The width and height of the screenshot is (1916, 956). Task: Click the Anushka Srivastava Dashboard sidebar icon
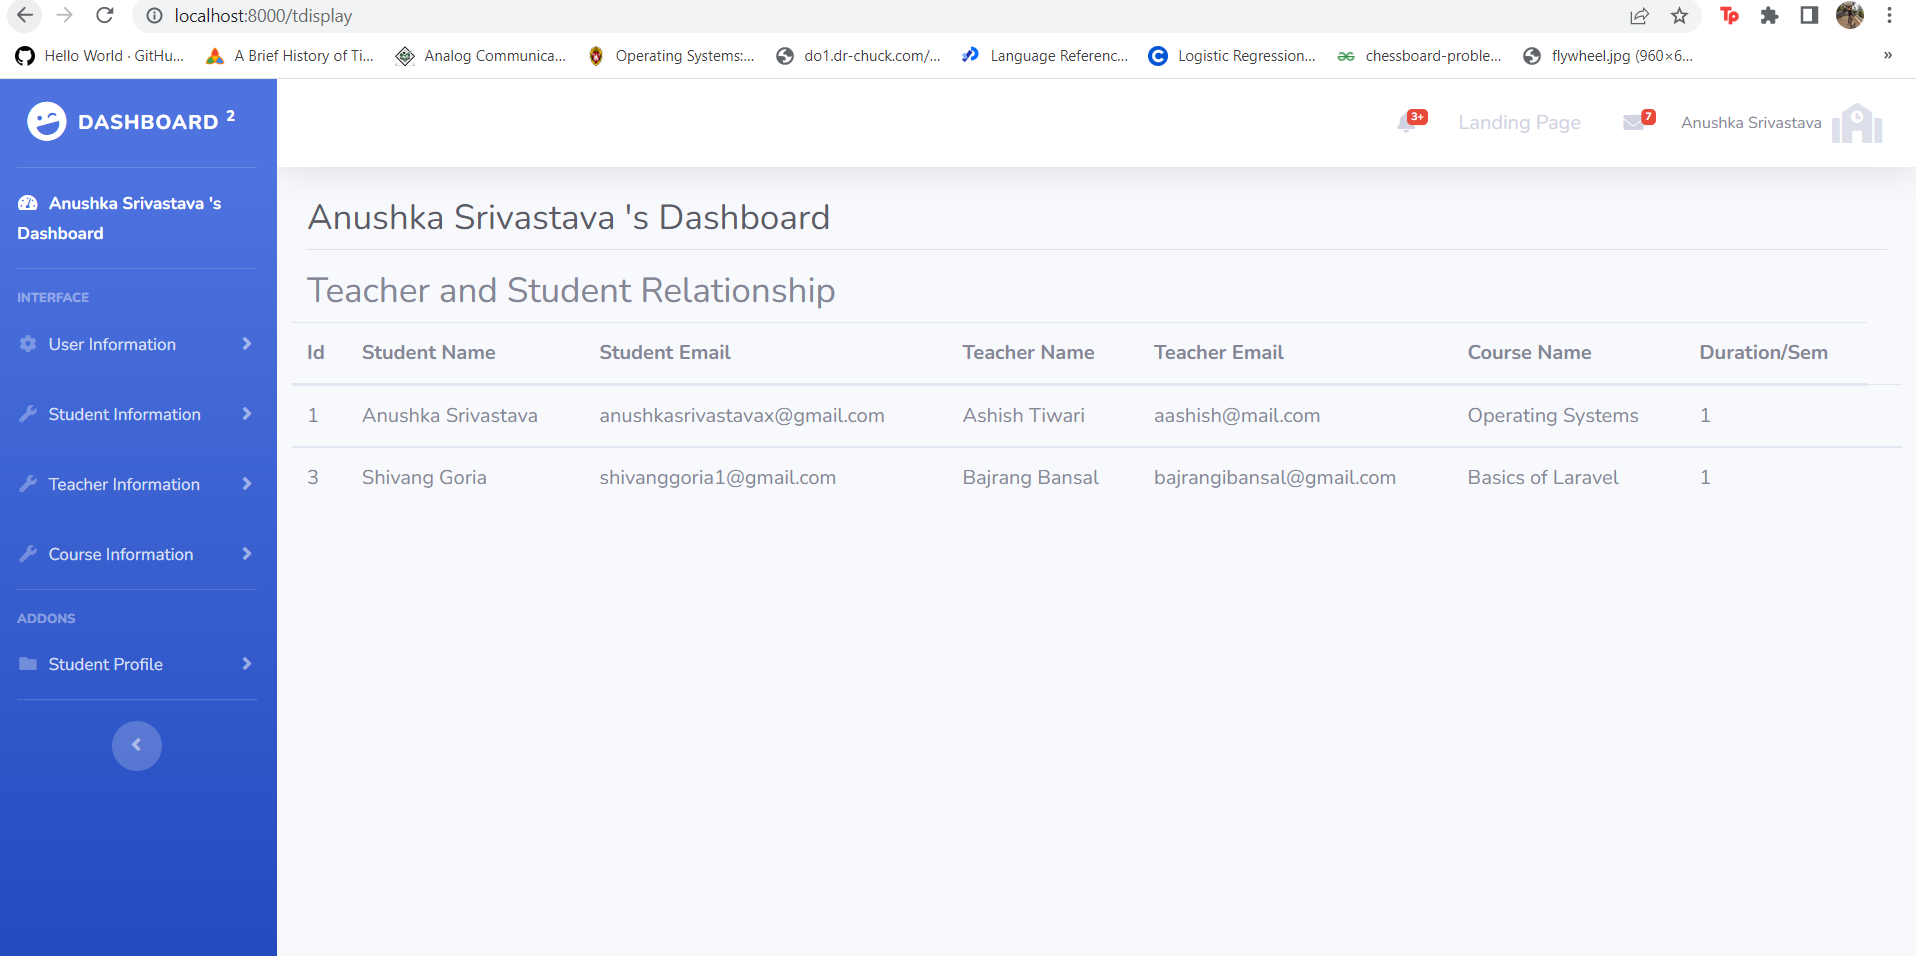tap(25, 202)
